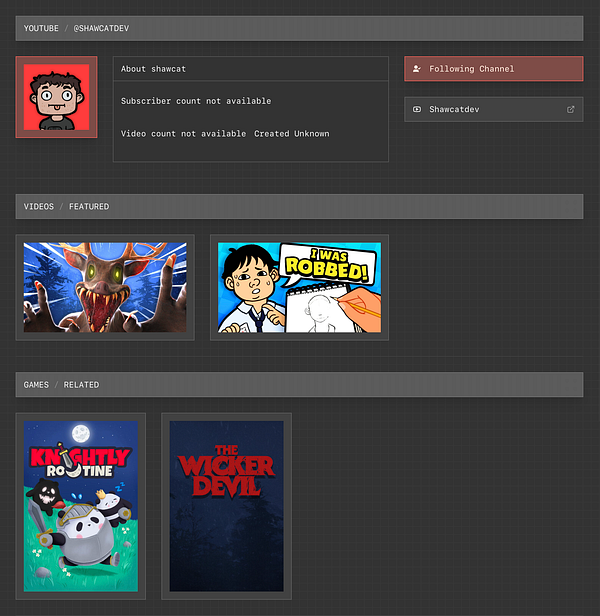The image size is (600, 616).
Task: Click the RELATED header label
Action: coord(81,385)
